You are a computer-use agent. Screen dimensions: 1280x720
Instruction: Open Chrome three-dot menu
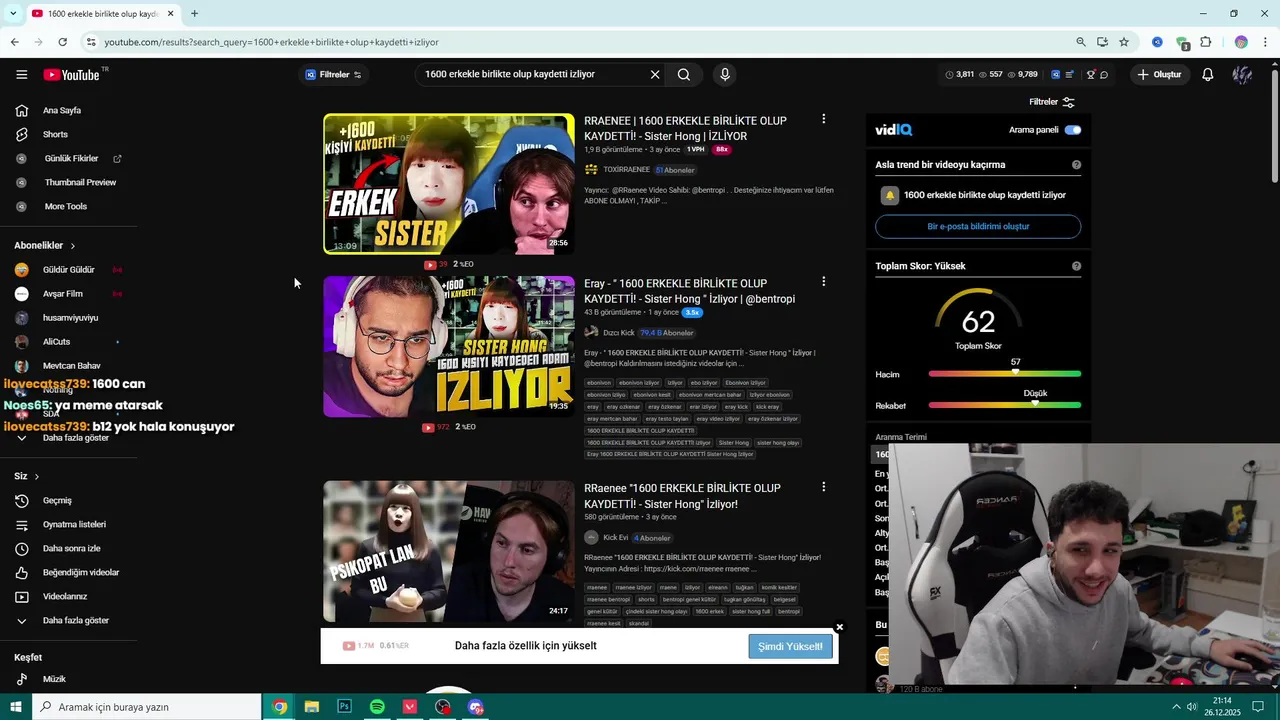[x=1266, y=42]
